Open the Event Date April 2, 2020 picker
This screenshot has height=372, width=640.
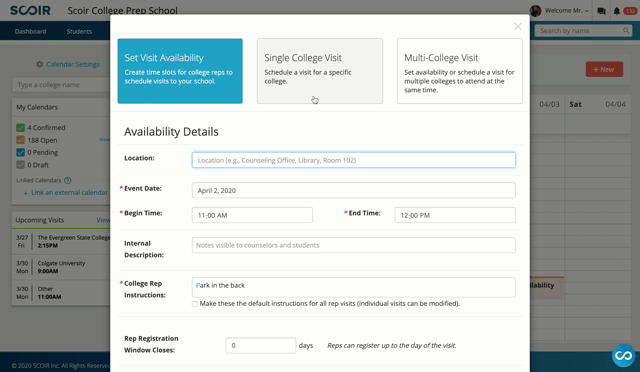click(353, 190)
